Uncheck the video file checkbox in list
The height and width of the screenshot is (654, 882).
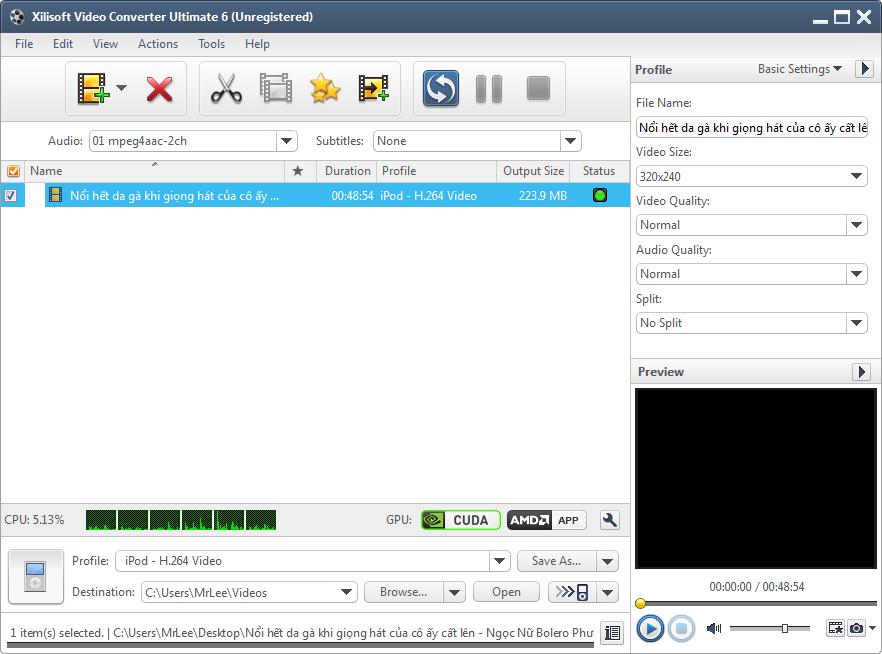11,196
